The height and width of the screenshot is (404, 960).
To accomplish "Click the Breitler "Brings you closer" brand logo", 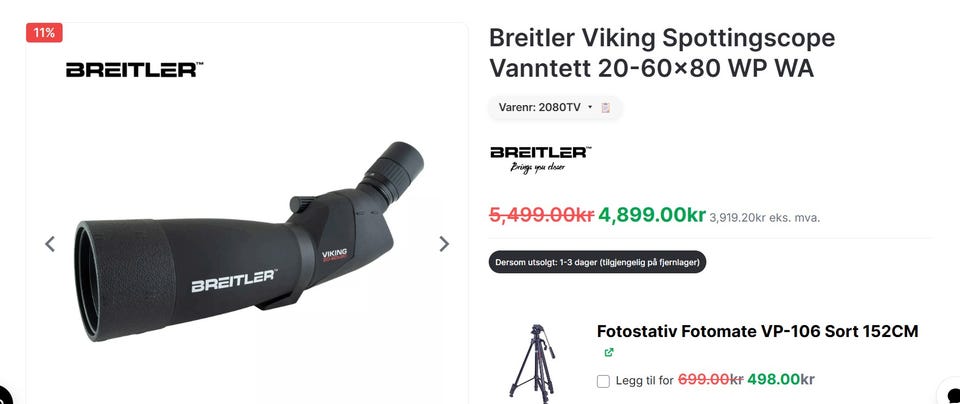I will coord(541,160).
